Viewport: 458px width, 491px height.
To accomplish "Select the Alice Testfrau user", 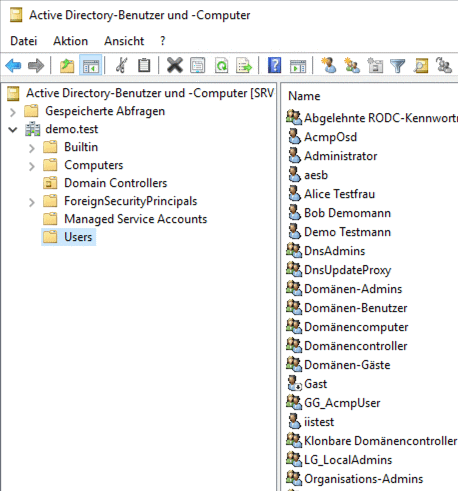I will pyautogui.click(x=339, y=194).
